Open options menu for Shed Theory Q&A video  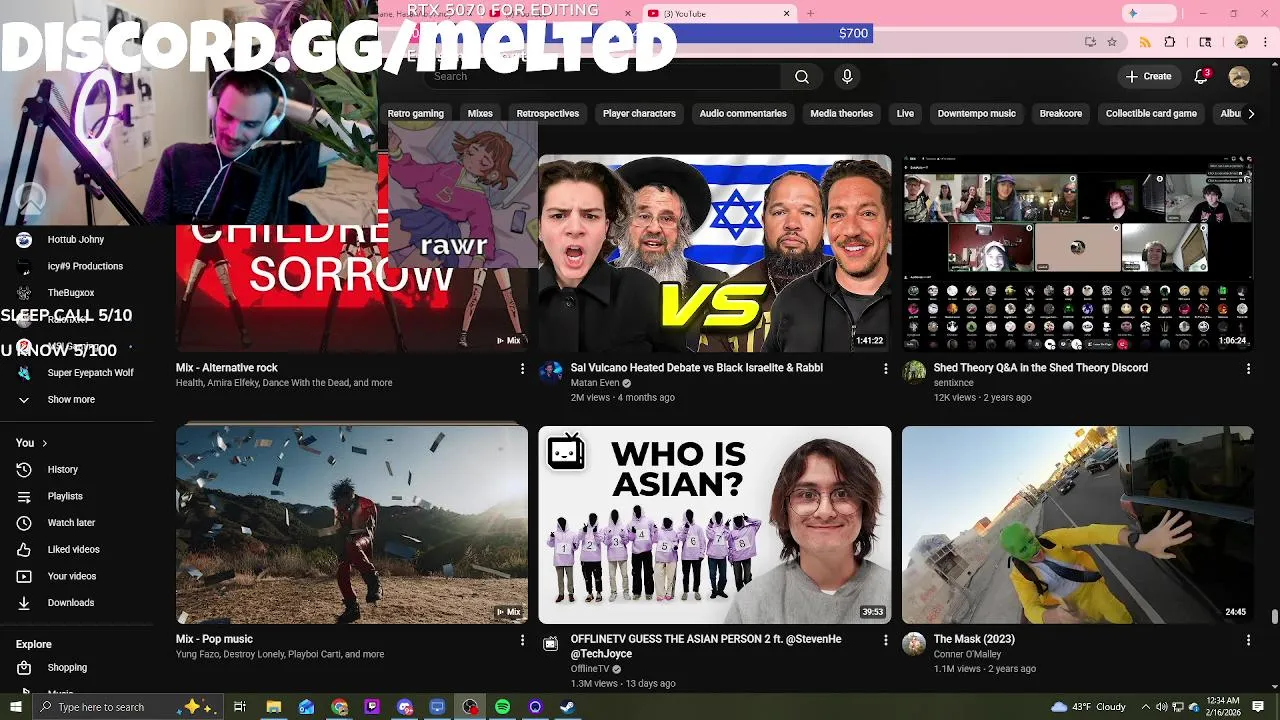(1248, 369)
